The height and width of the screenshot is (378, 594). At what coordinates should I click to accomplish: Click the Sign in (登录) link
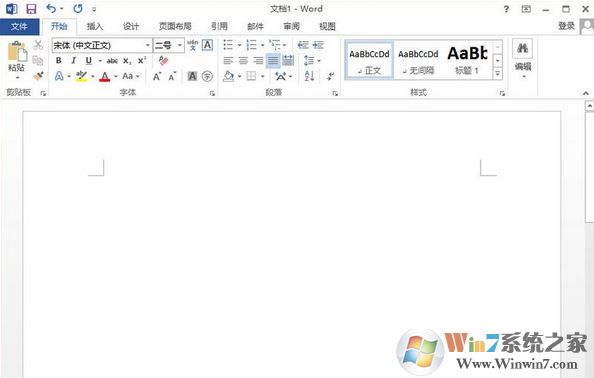click(566, 26)
